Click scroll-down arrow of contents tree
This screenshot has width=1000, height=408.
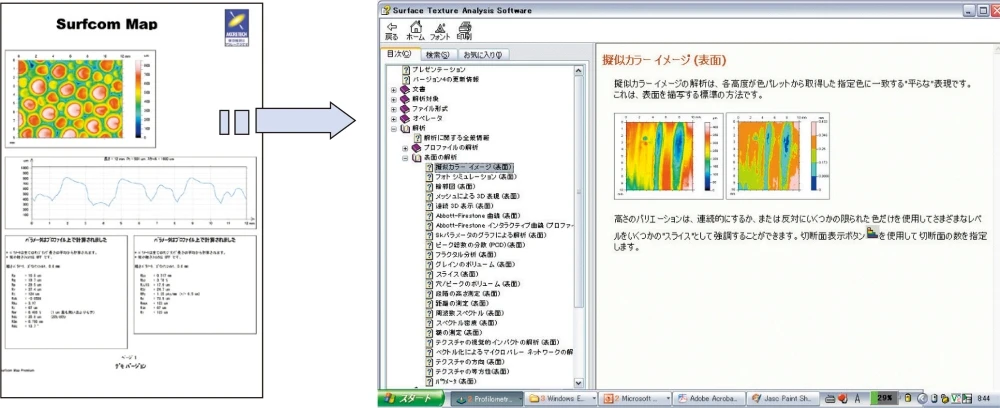point(578,383)
